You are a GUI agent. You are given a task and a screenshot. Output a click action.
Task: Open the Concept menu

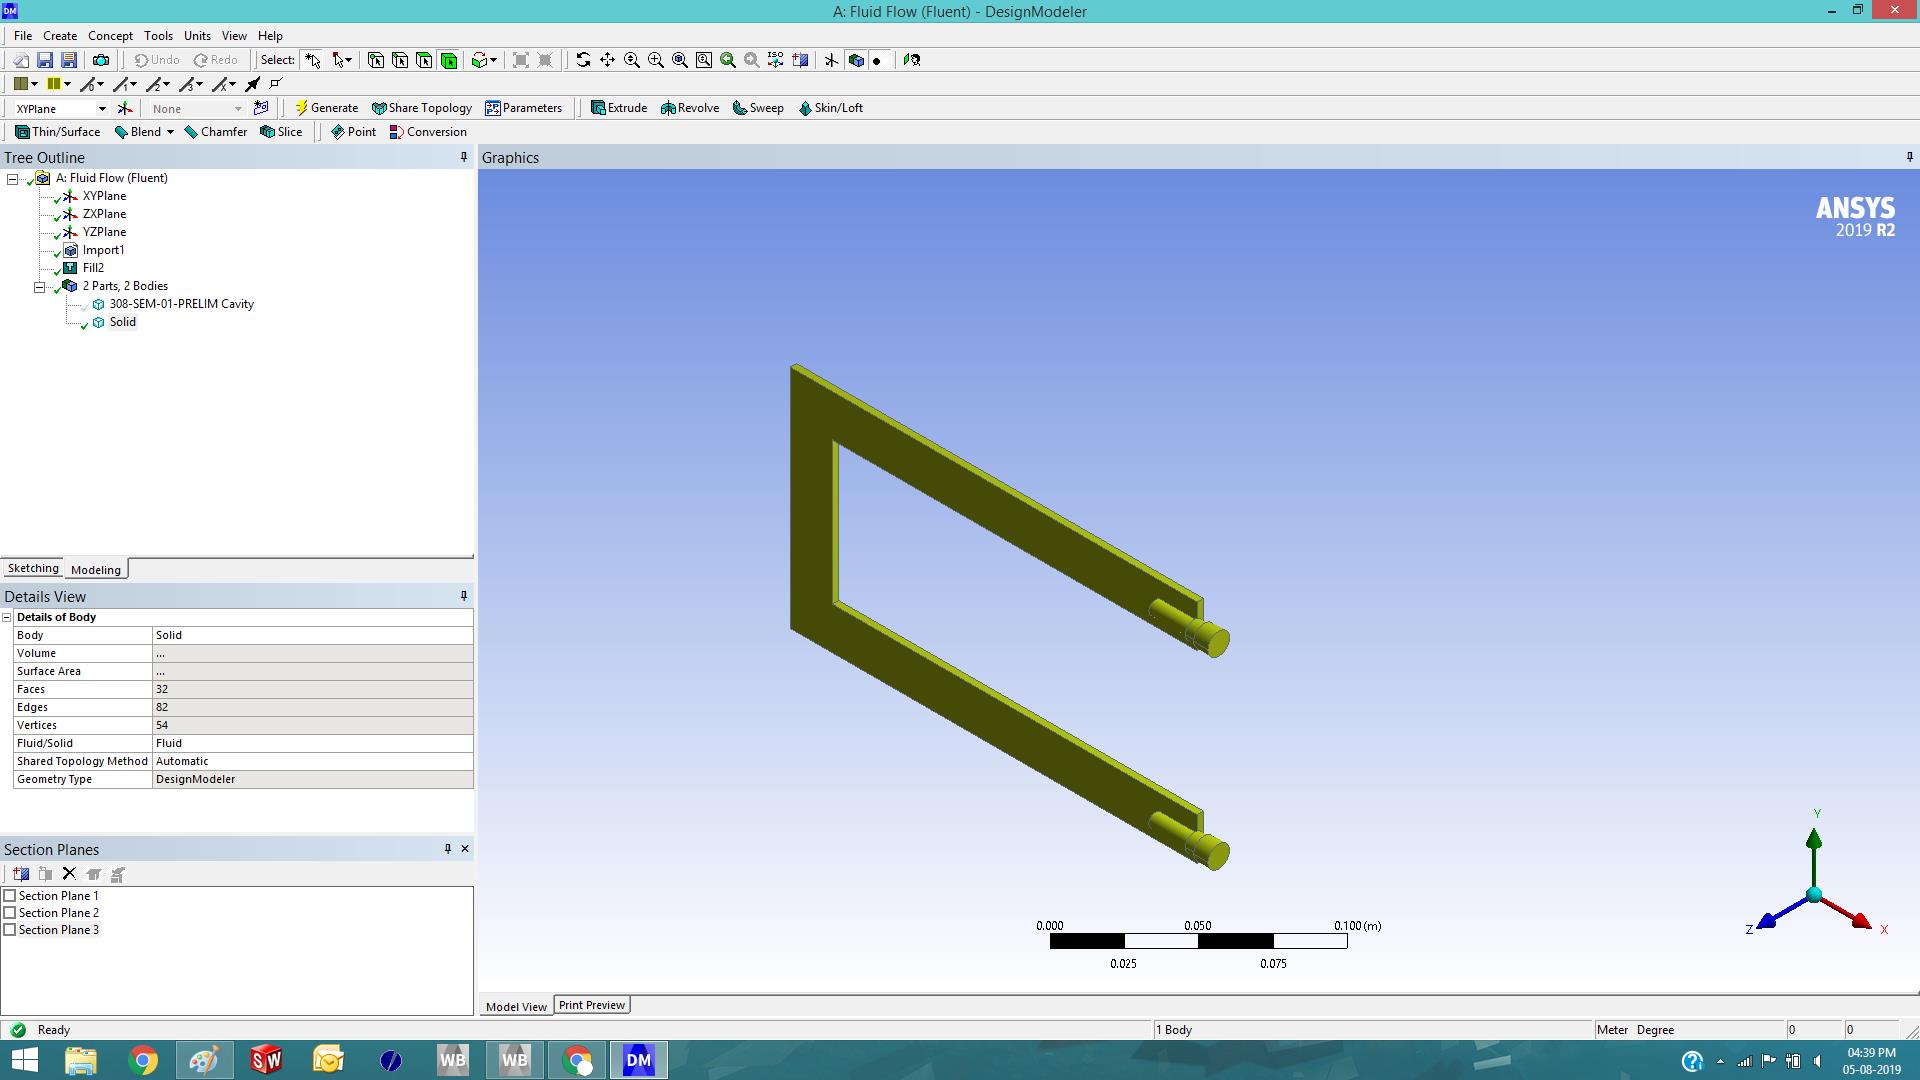point(110,36)
